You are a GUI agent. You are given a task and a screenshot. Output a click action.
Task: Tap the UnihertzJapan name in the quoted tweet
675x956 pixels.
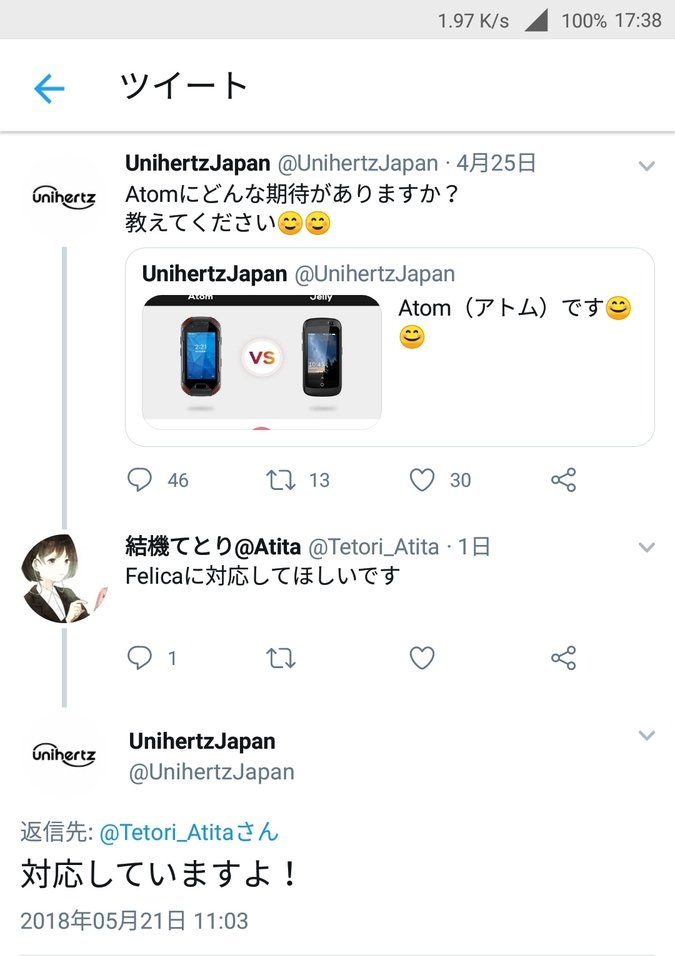(x=214, y=274)
